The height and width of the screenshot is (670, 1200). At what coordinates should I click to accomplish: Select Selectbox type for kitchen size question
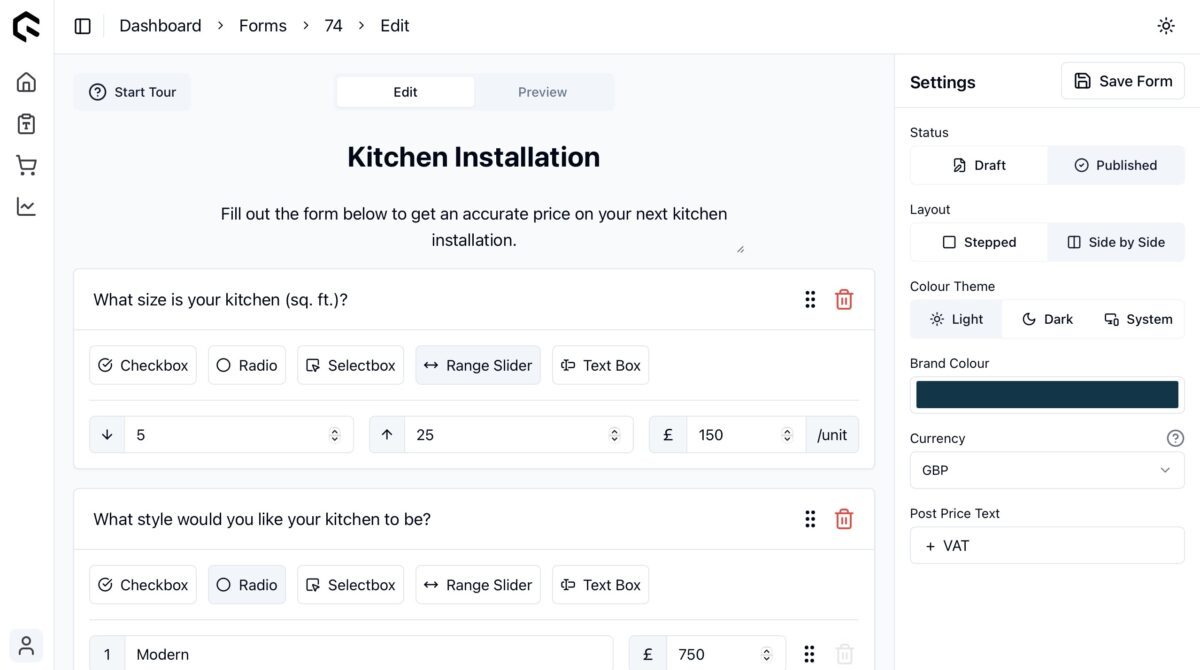[x=351, y=365]
